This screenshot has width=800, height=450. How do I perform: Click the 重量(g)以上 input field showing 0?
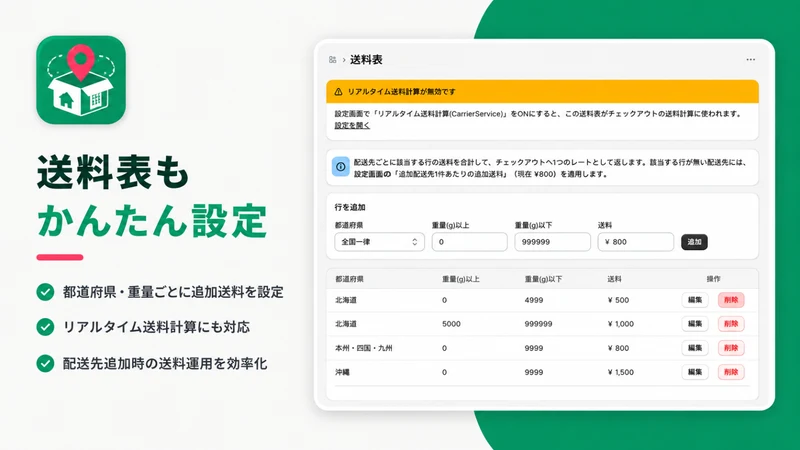click(469, 242)
